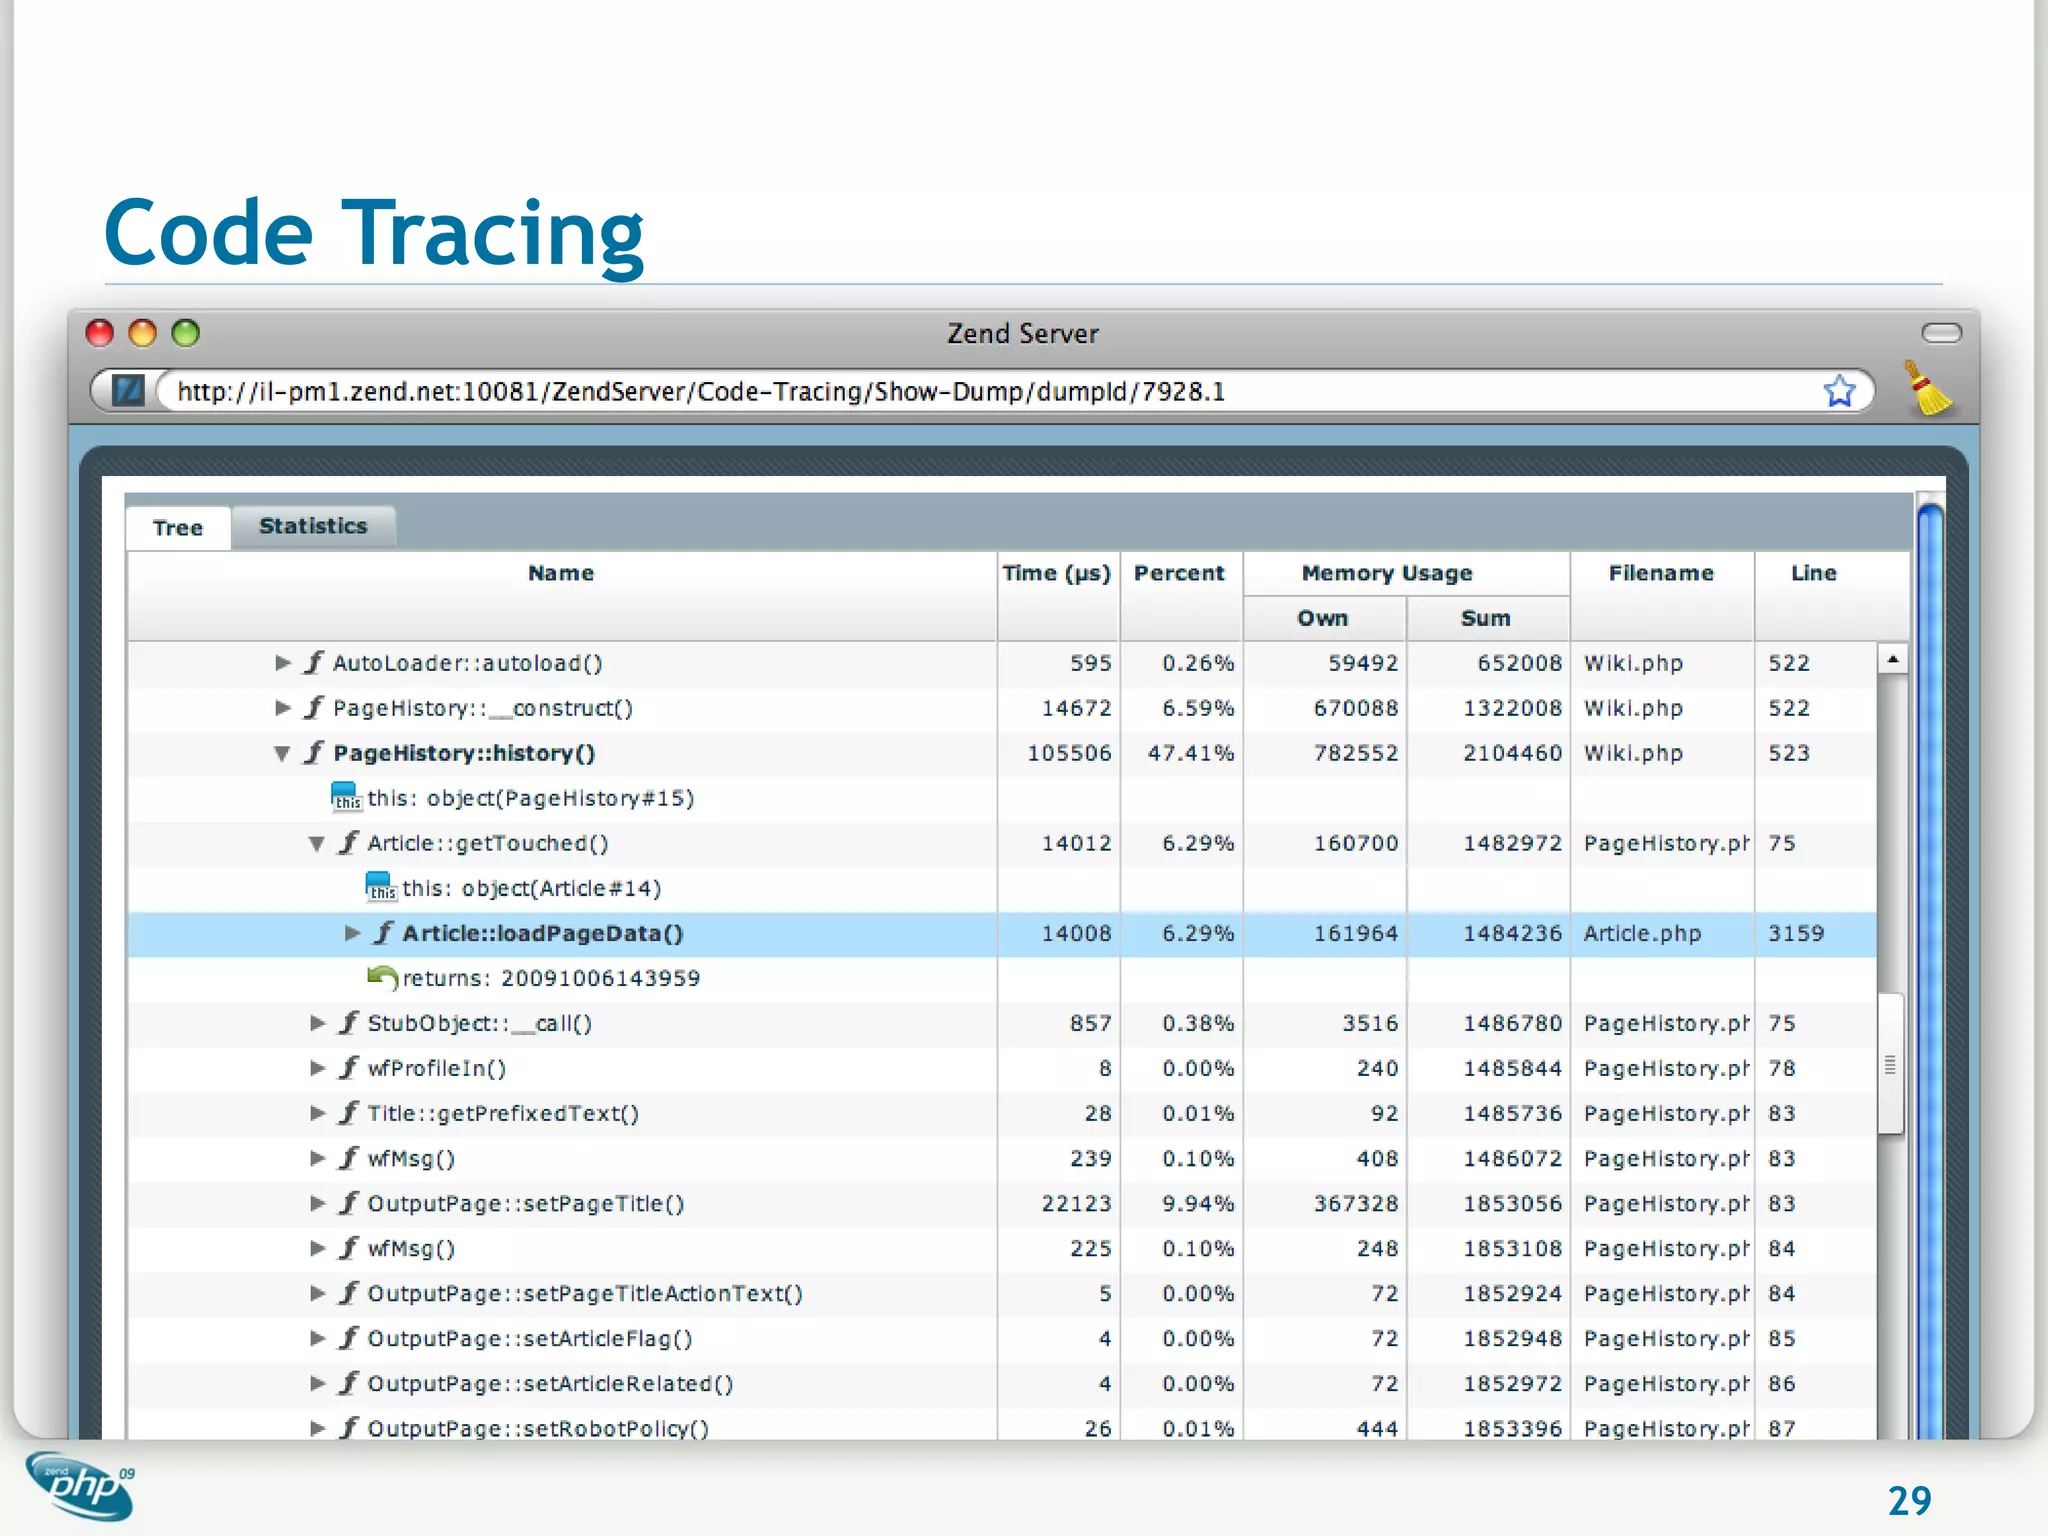The width and height of the screenshot is (2048, 1536).
Task: Select 'returns: 20091006143959' row
Action: coord(1002,978)
